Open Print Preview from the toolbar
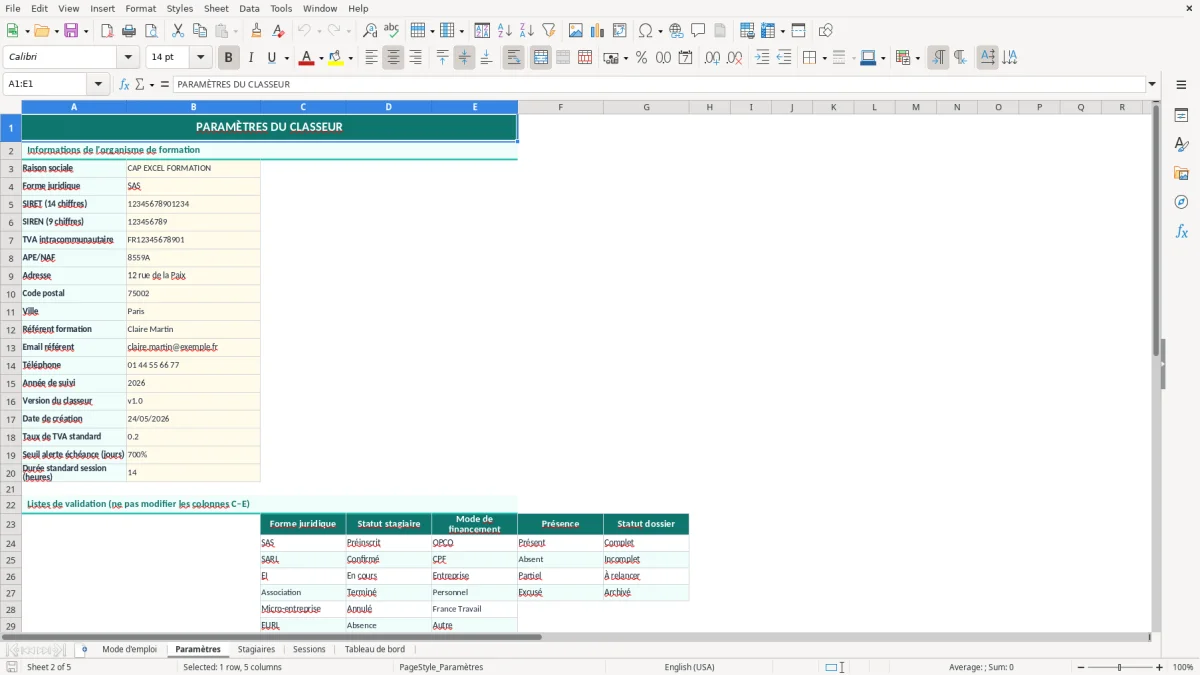Screen dimensions: 1200x675 [150, 30]
